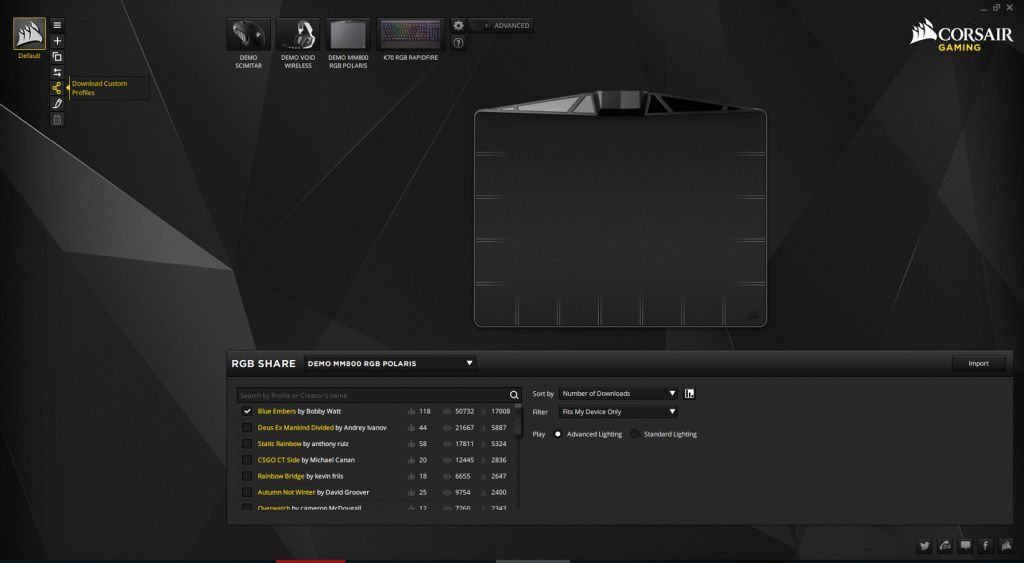Click the search magnifier icon
Viewport: 1024px width, 563px height.
(x=514, y=395)
